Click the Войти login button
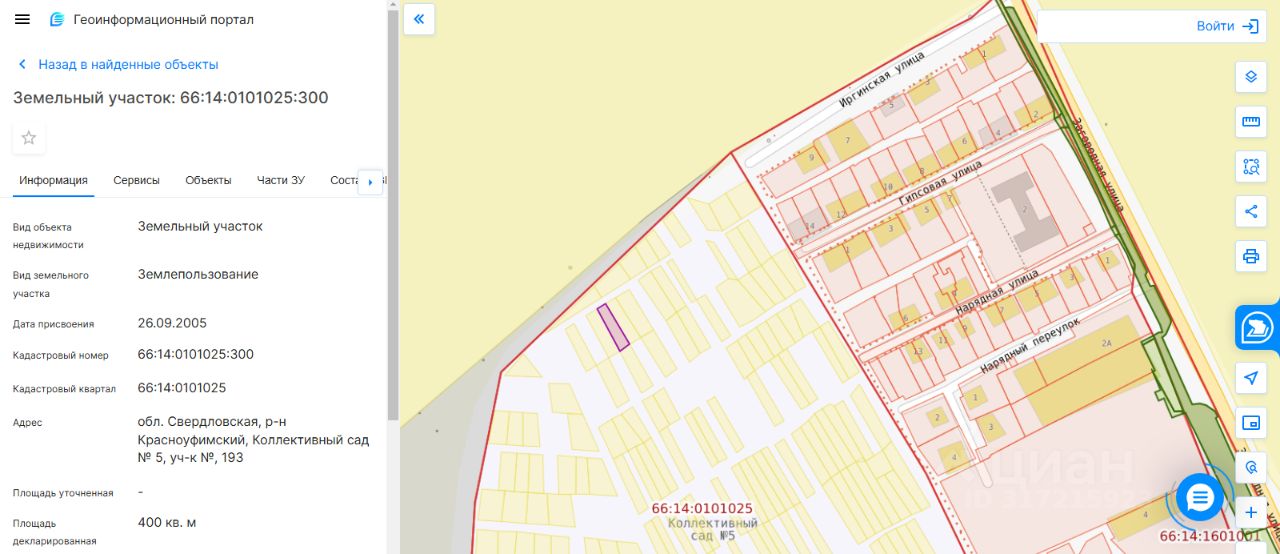1280x554 pixels. point(1227,26)
